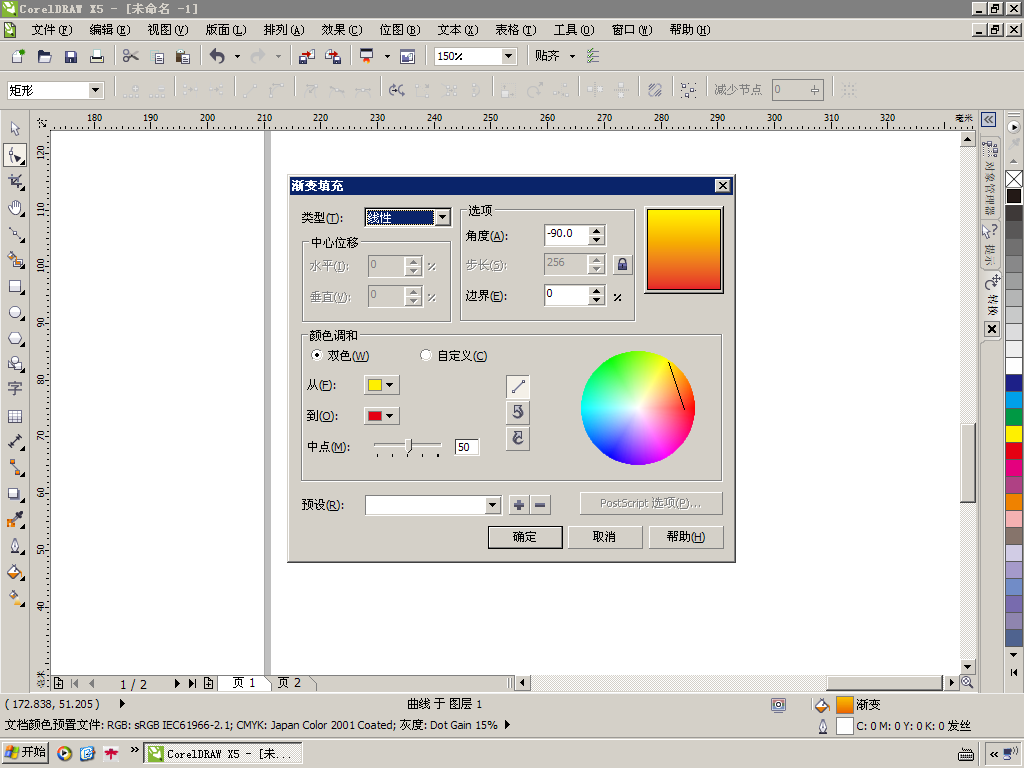Add preset with the plus button

[x=519, y=505]
